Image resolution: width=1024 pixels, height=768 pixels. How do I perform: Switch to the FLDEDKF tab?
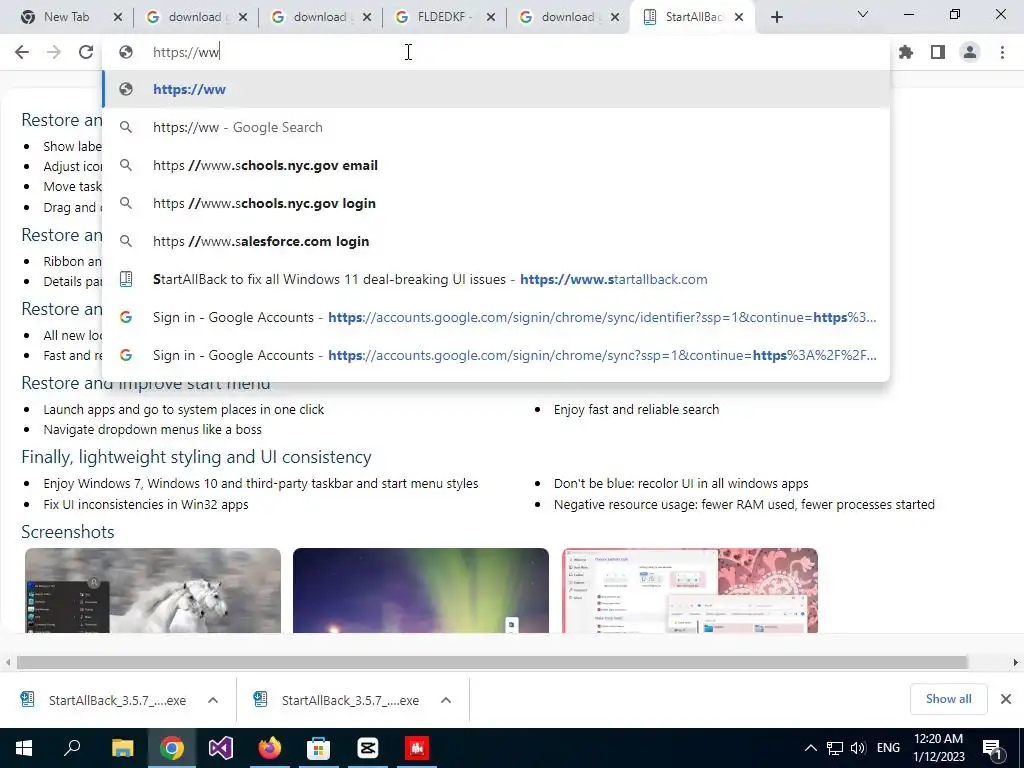point(444,17)
